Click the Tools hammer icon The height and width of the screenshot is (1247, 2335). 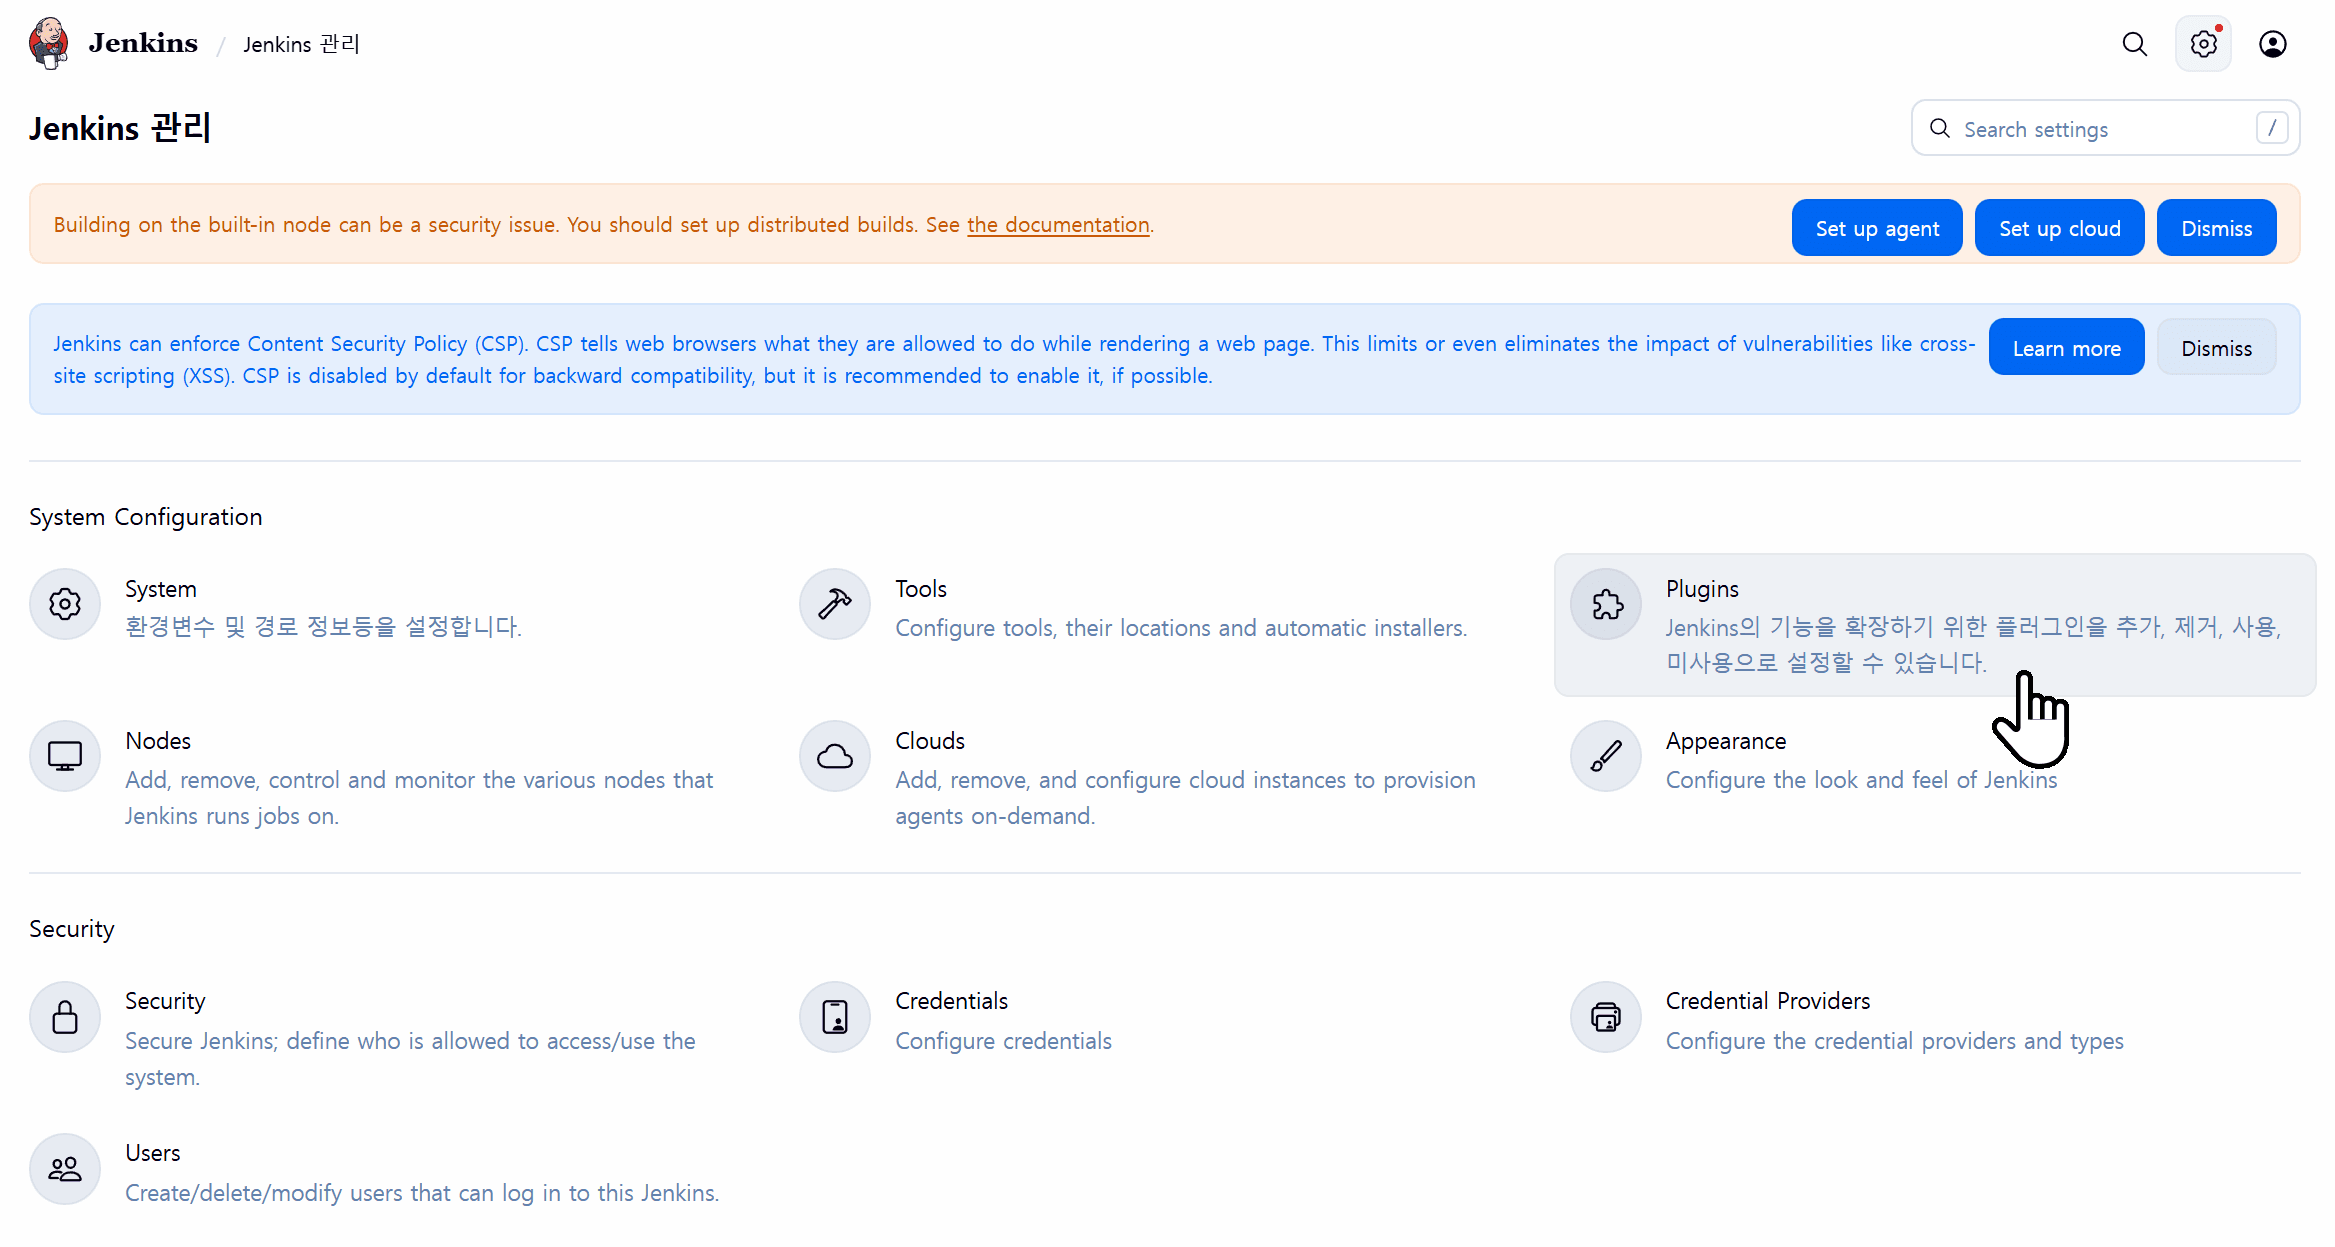835,604
